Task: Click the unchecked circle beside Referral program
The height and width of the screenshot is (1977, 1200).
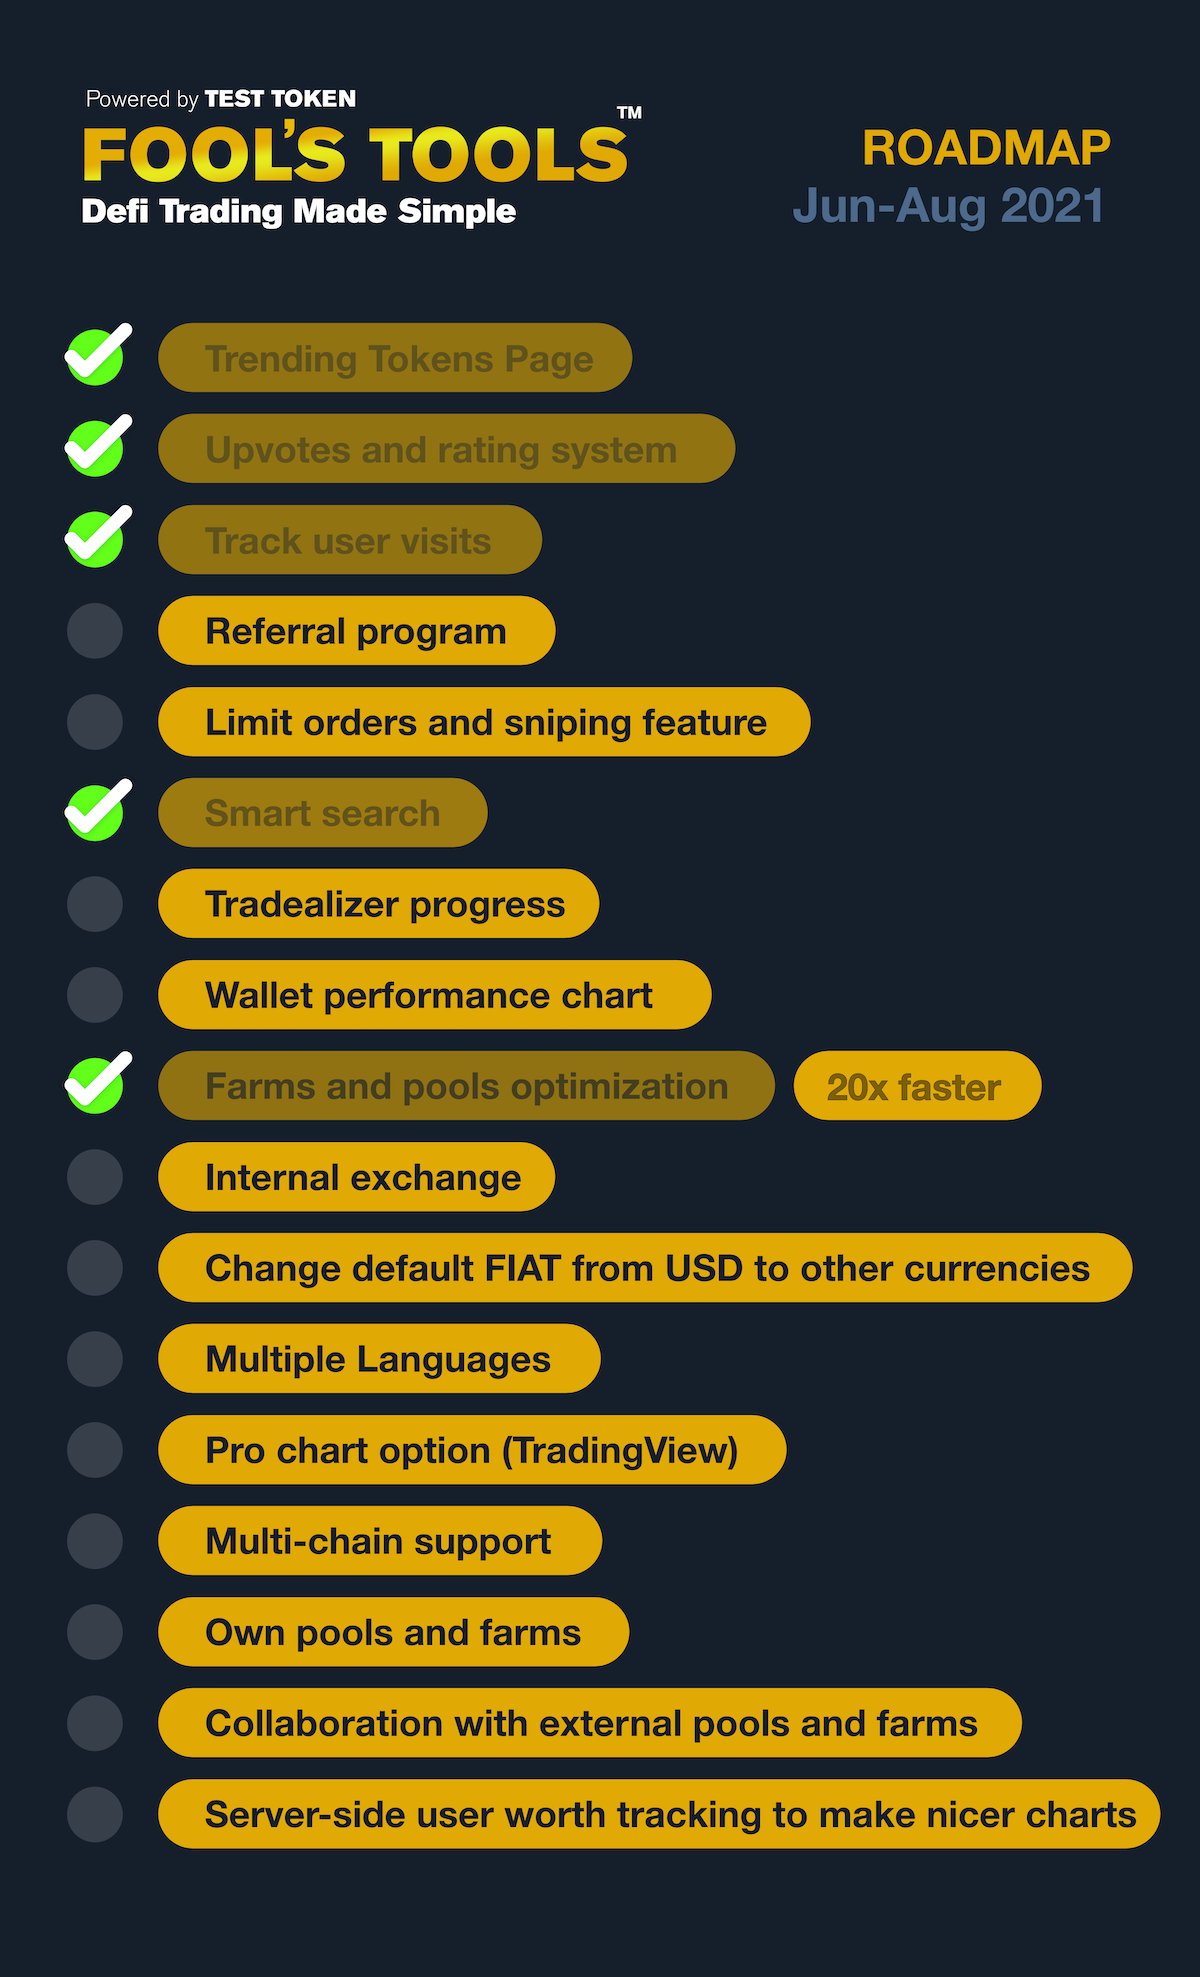Action: pyautogui.click(x=95, y=631)
